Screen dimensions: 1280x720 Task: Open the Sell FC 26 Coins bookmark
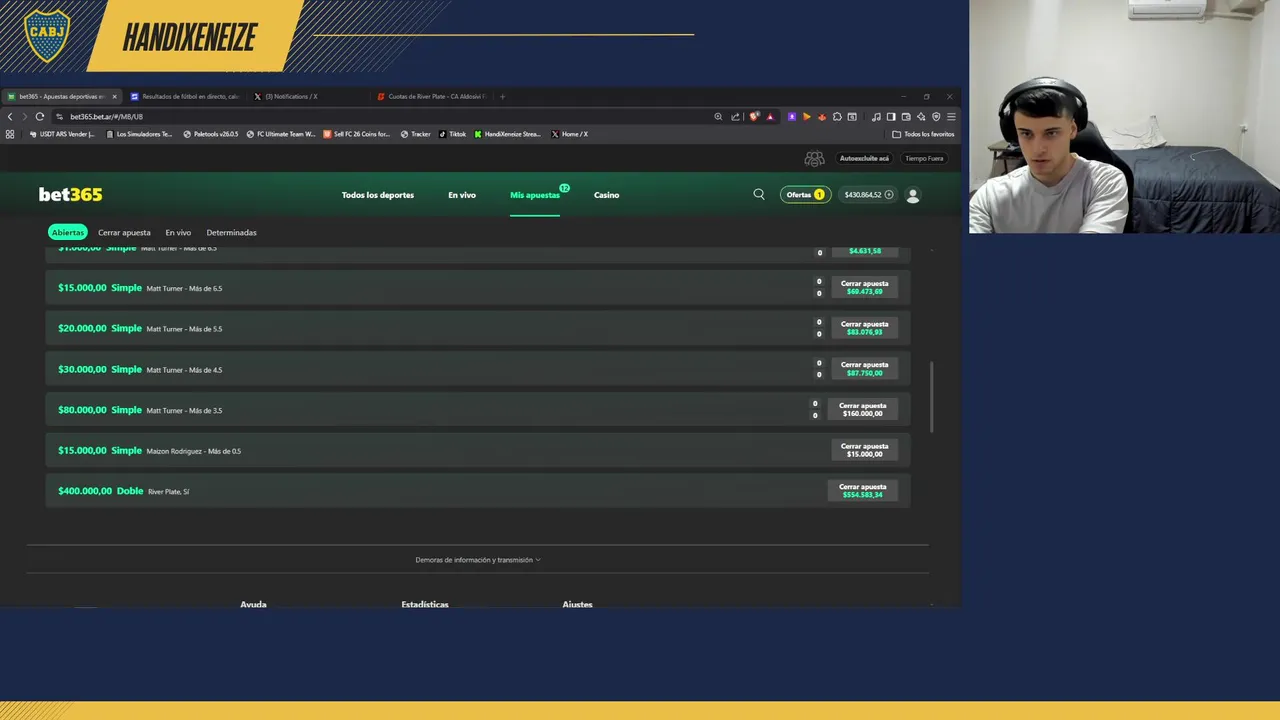tap(356, 134)
